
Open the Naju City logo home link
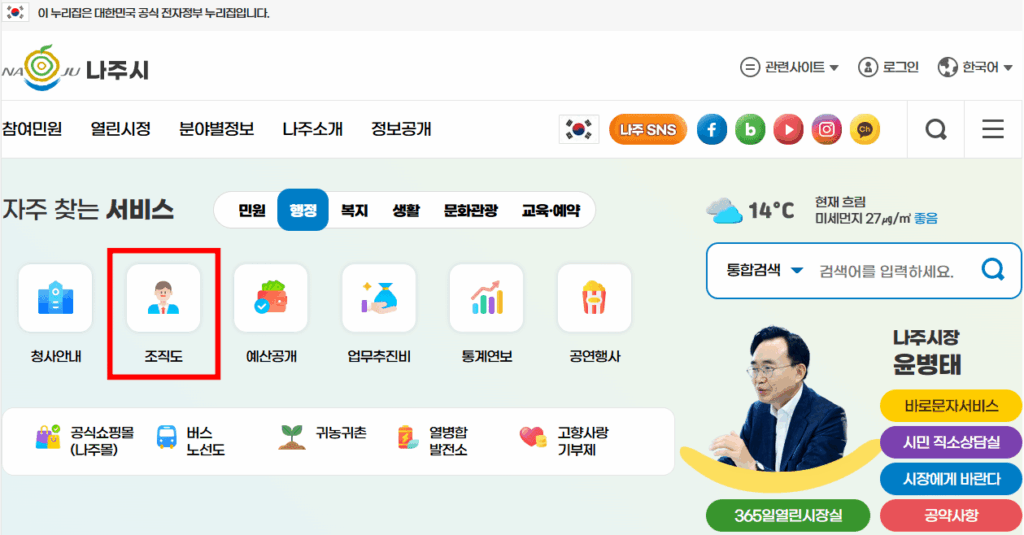tap(76, 68)
